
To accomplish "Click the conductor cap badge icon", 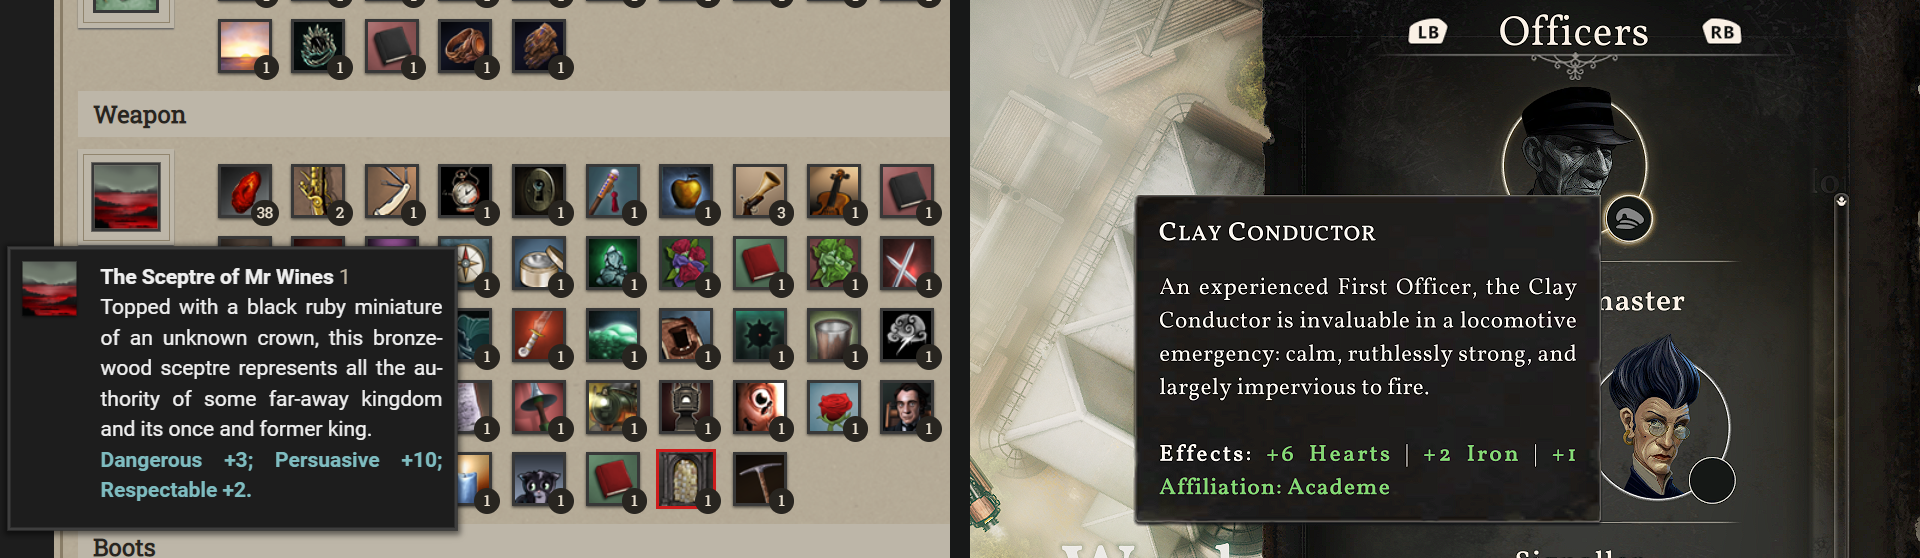I will click(x=1629, y=219).
